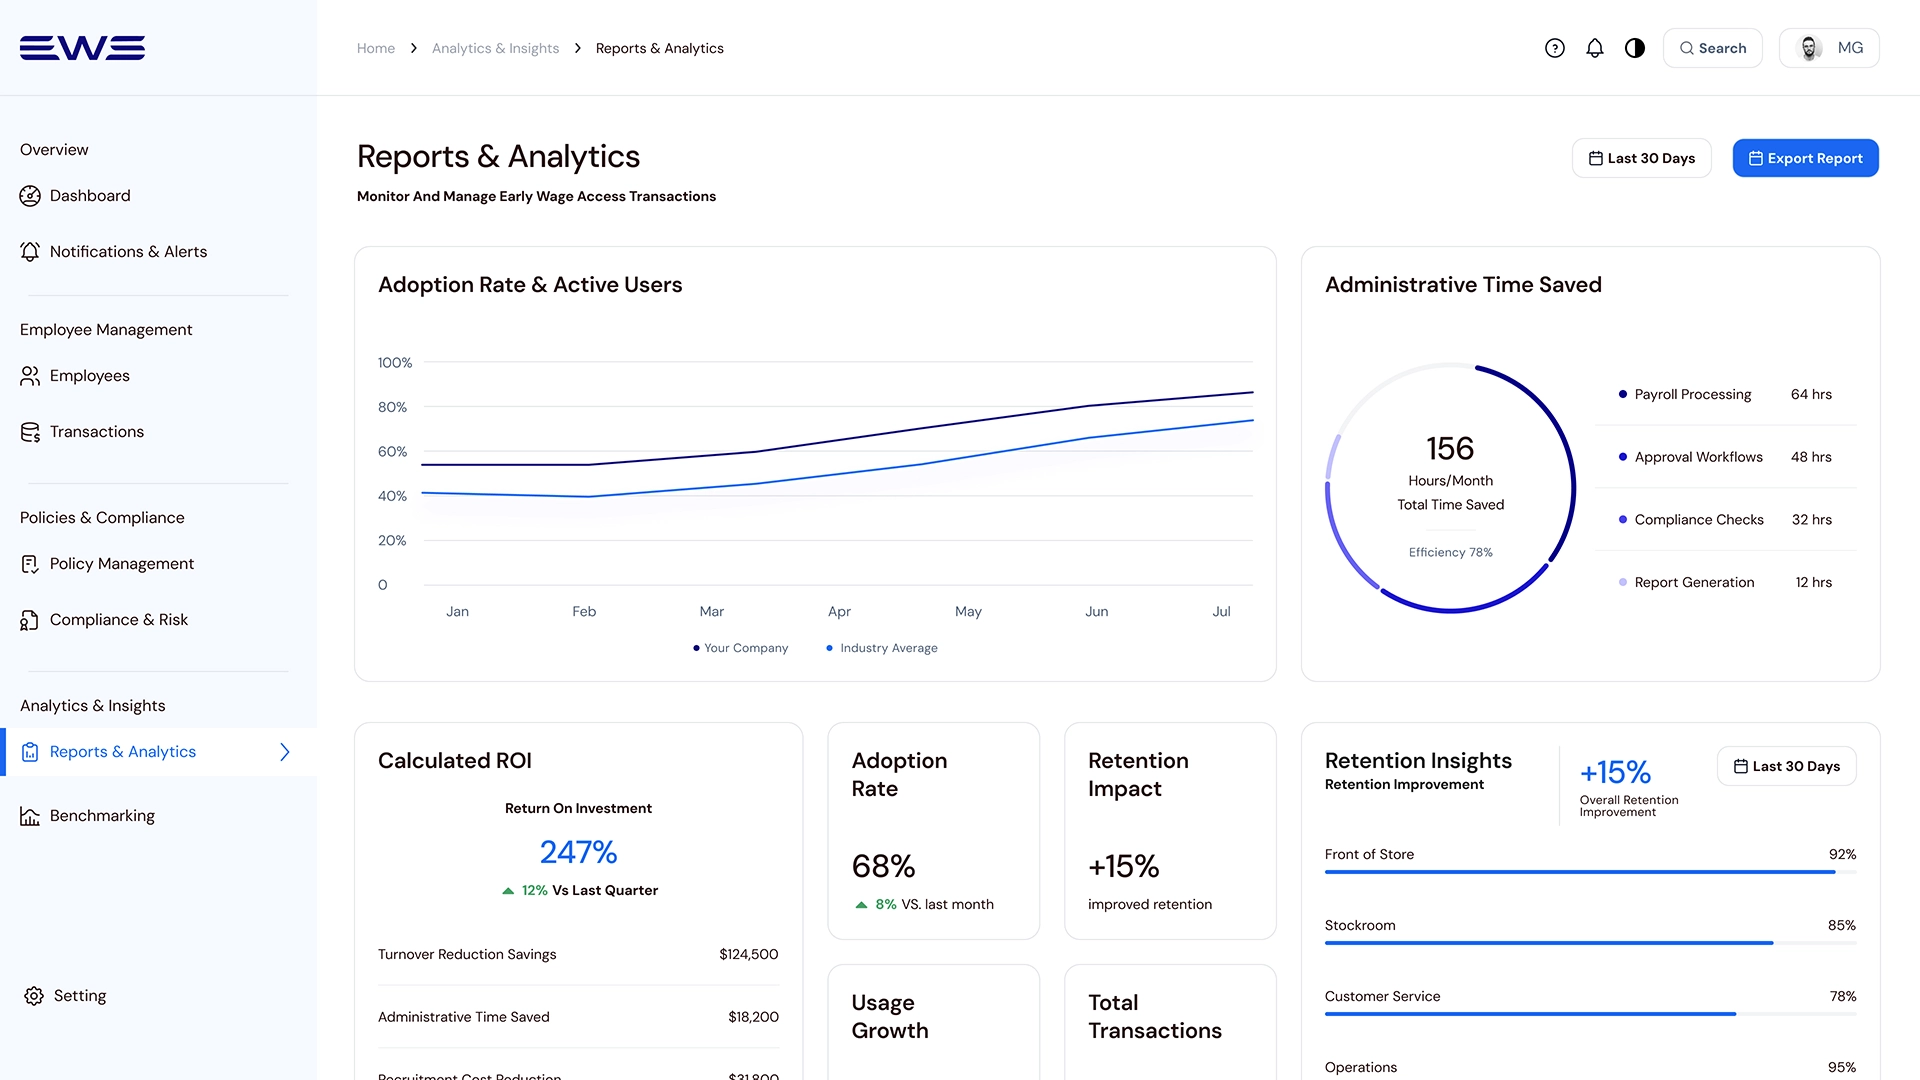Open Dashboard from the sidebar
Viewport: 1920px width, 1080px height.
[x=90, y=196]
